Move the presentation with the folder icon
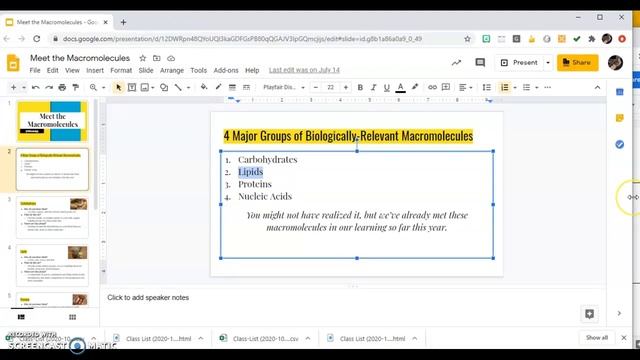The width and height of the screenshot is (640, 360). [x=157, y=58]
